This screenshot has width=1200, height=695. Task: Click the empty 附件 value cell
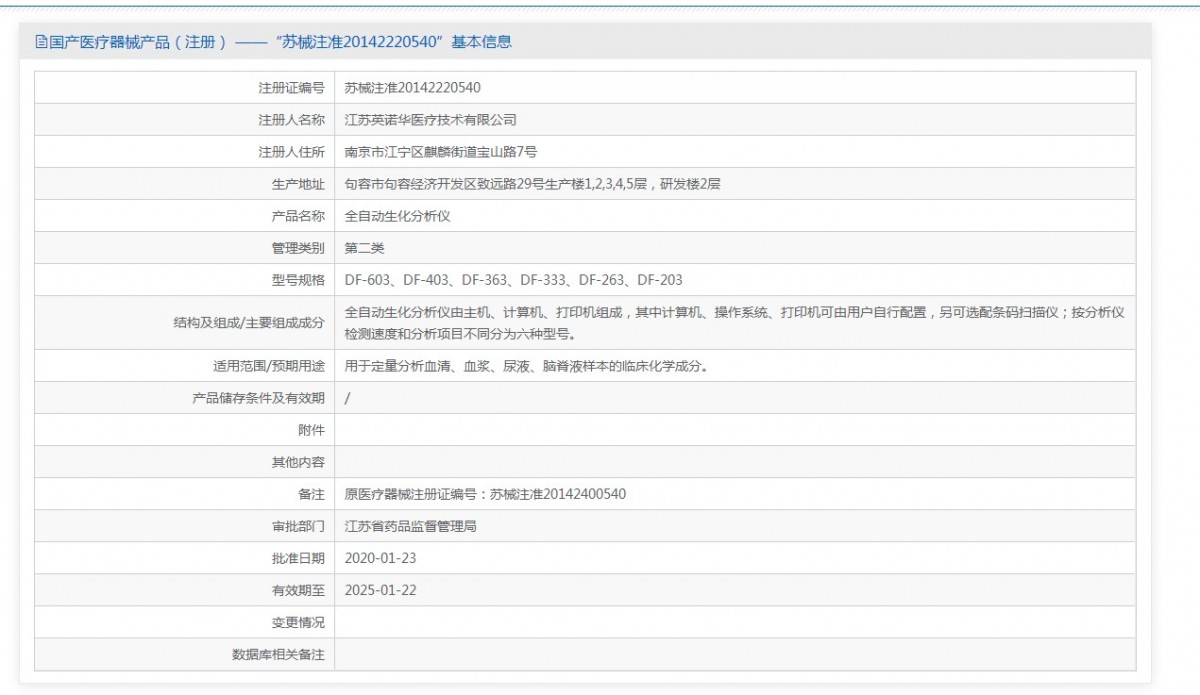(x=734, y=430)
